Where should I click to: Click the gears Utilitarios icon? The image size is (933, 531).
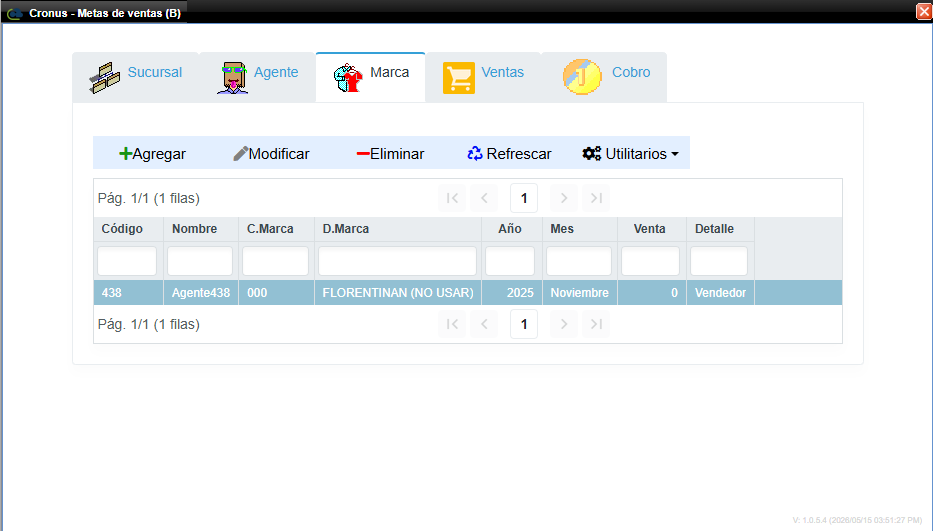591,154
